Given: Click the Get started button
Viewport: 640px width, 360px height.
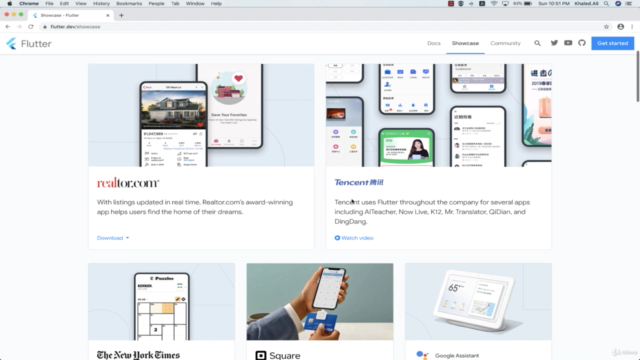Looking at the screenshot, I should pos(612,43).
